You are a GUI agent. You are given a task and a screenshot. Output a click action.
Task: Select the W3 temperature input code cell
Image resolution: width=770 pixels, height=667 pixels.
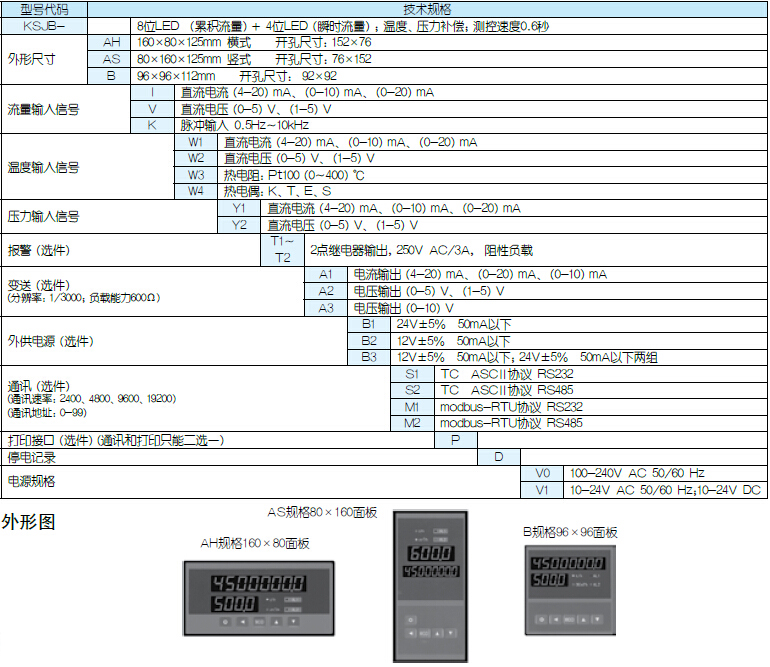click(x=196, y=175)
